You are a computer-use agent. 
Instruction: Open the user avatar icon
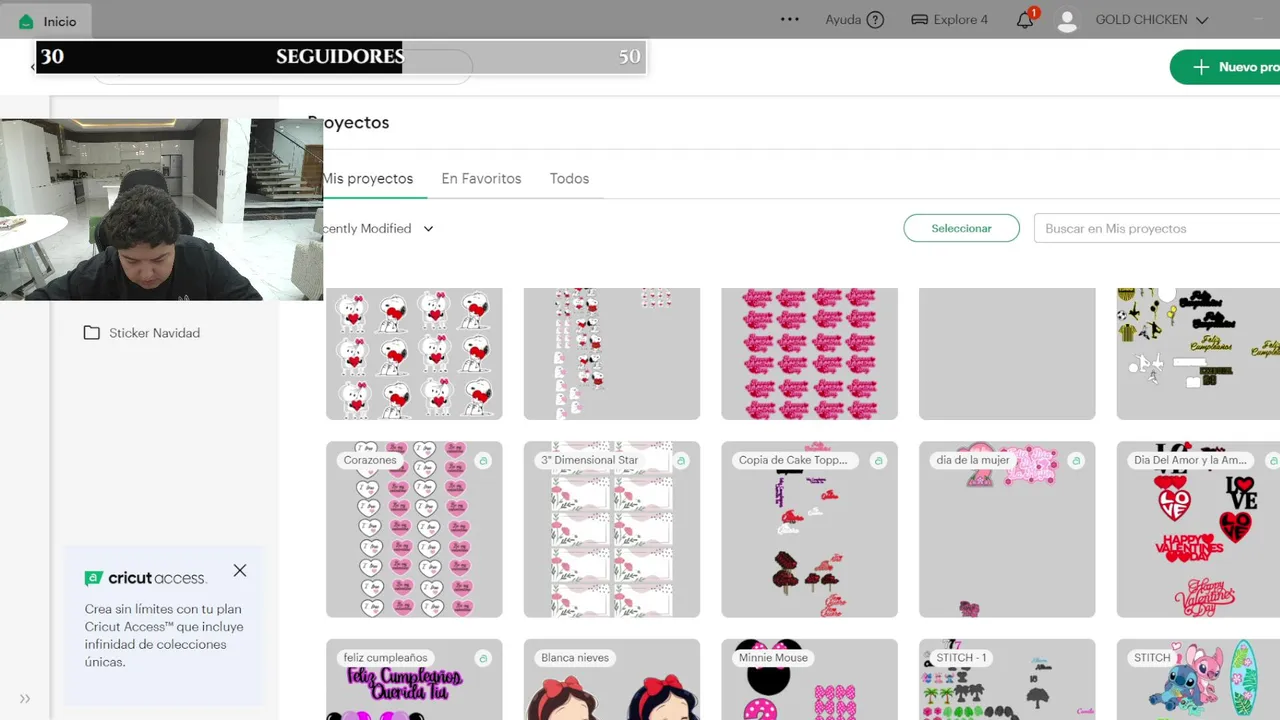pos(1067,20)
